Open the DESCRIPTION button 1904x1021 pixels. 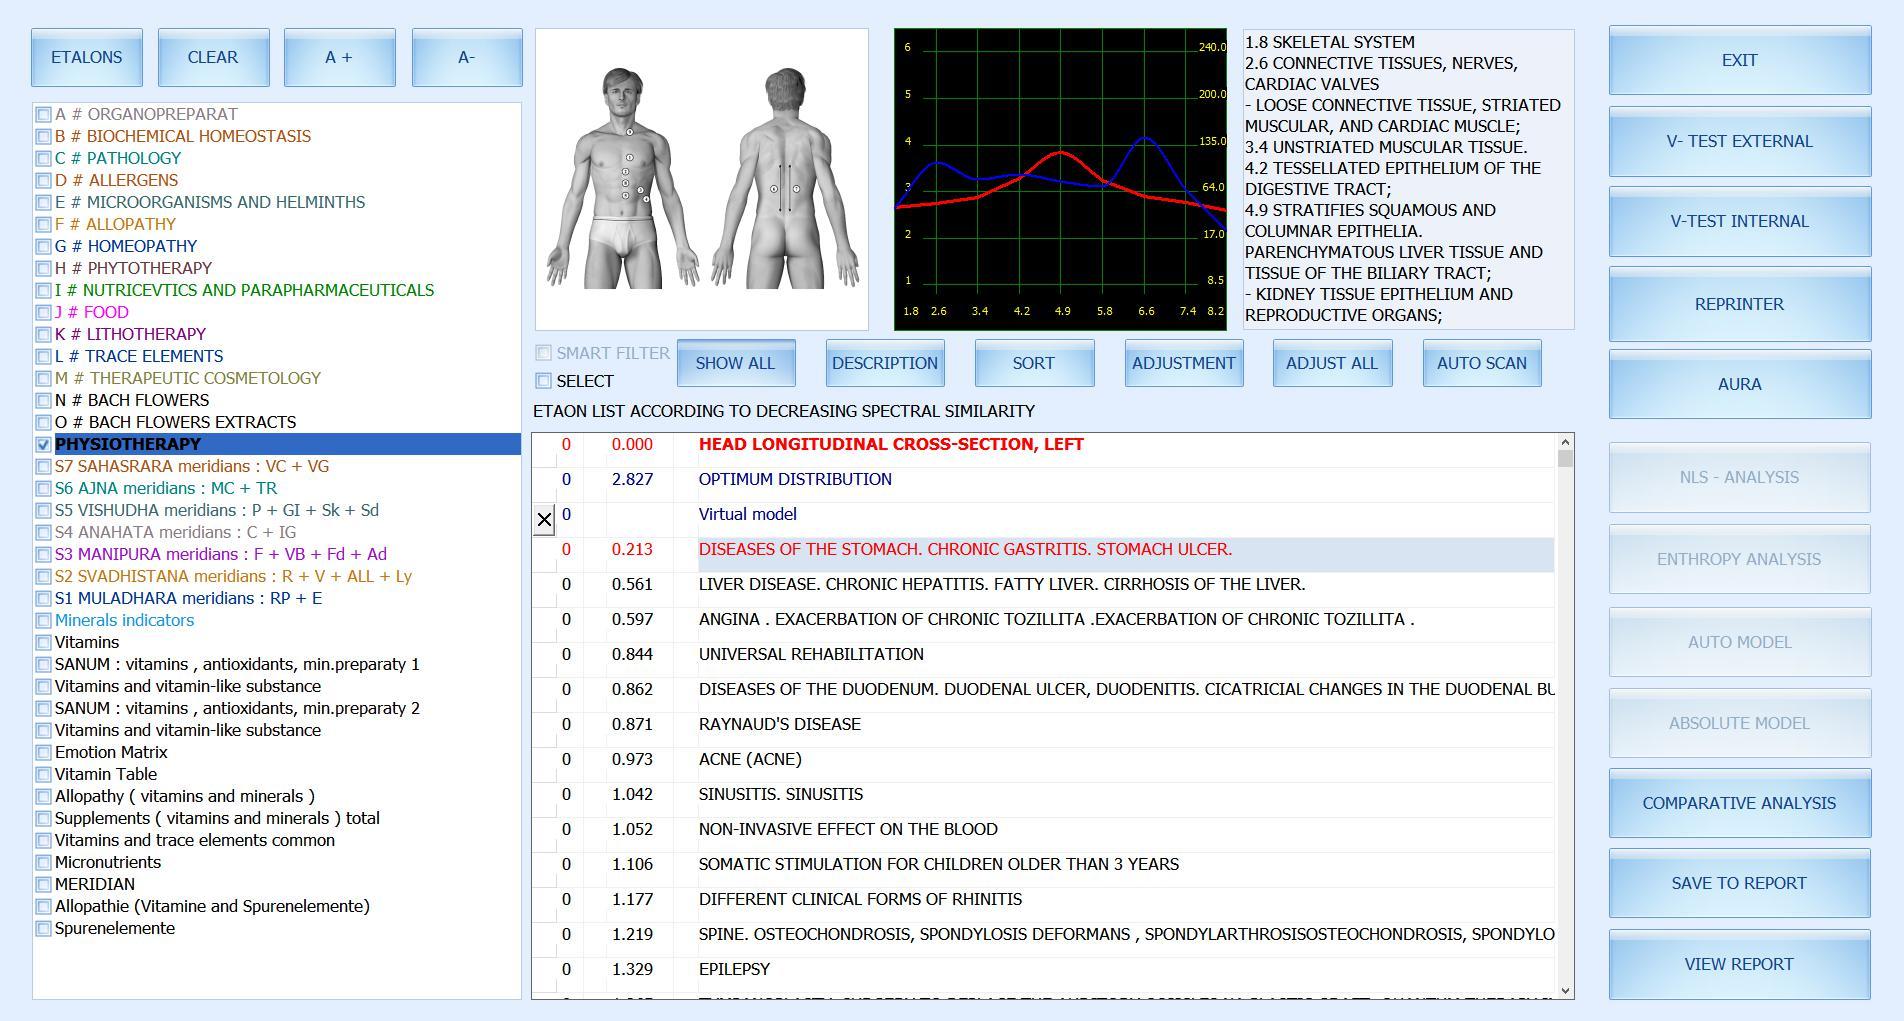(885, 363)
